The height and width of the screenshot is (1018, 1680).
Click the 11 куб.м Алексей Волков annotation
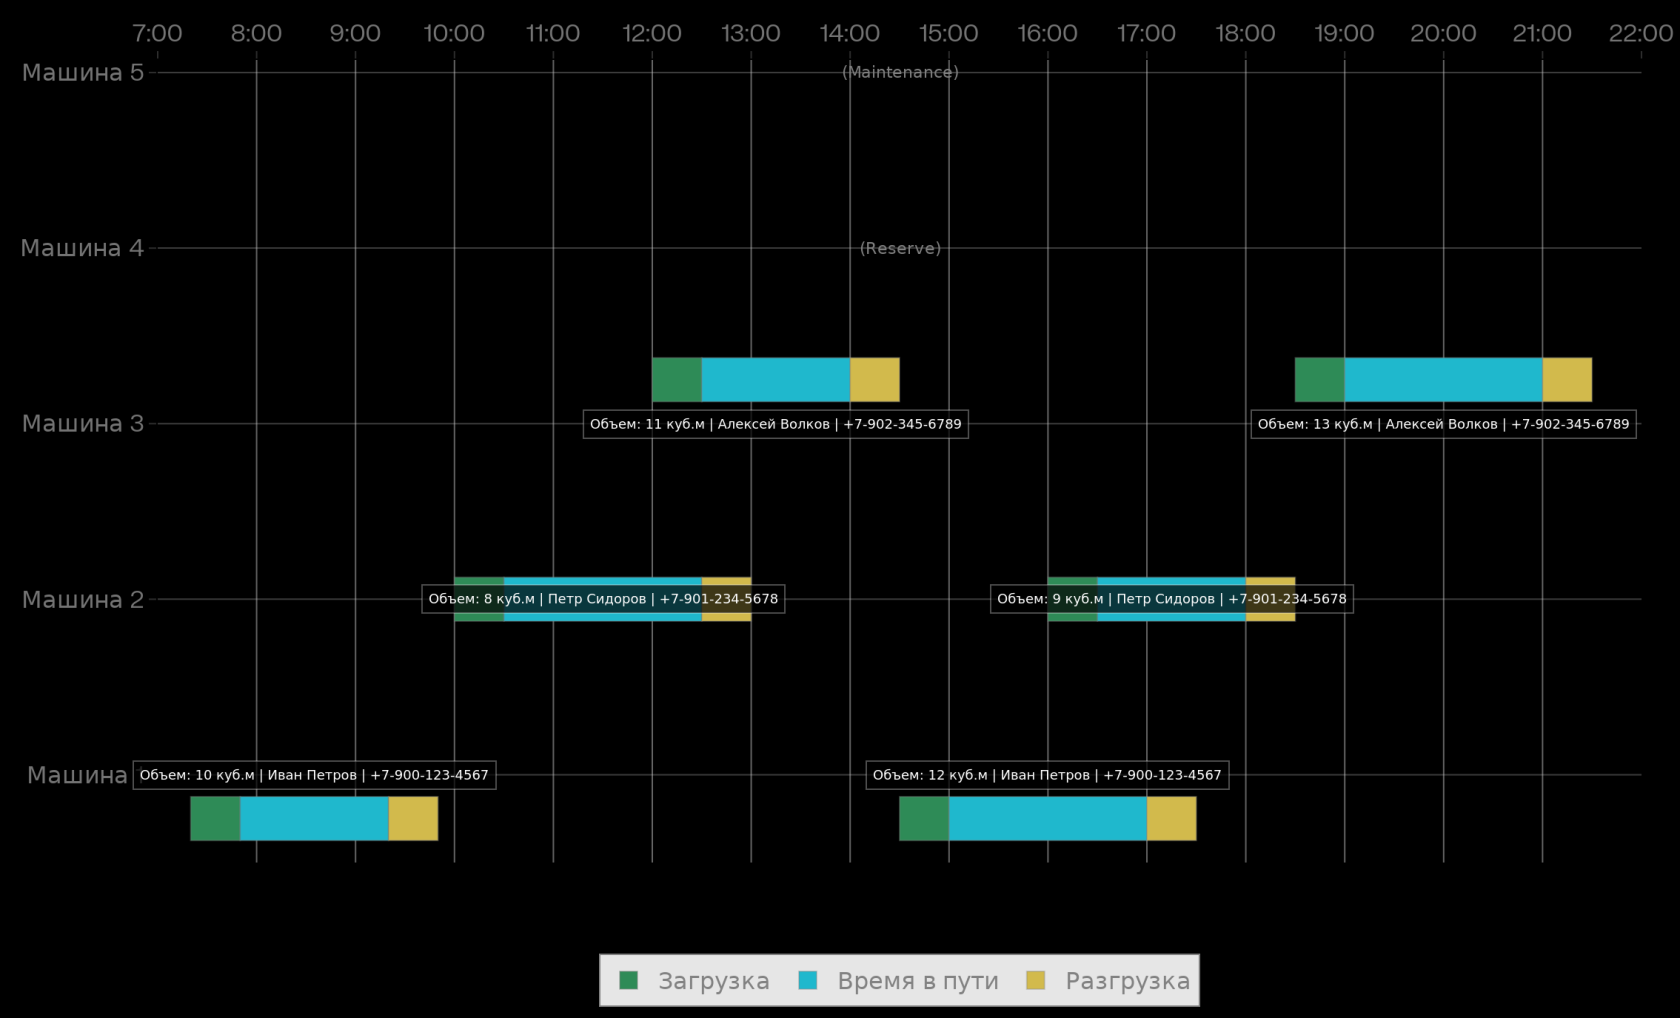pos(775,424)
